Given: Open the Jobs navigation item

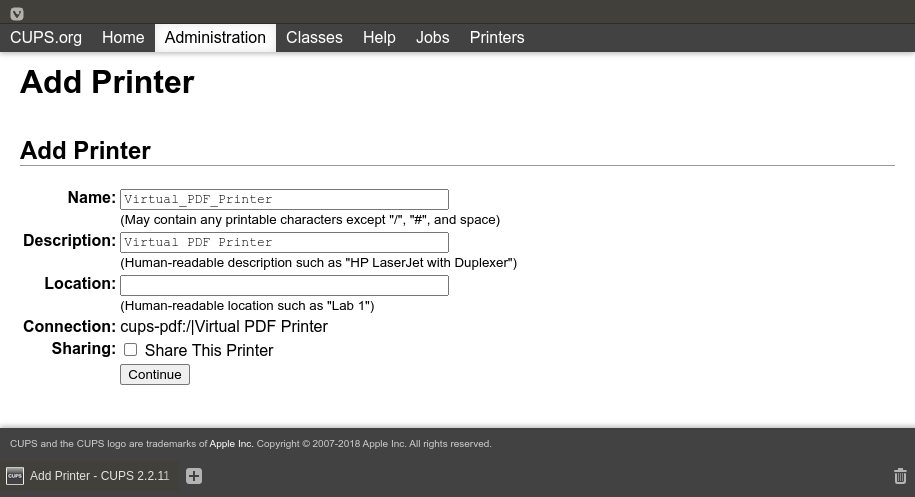Looking at the screenshot, I should [432, 38].
